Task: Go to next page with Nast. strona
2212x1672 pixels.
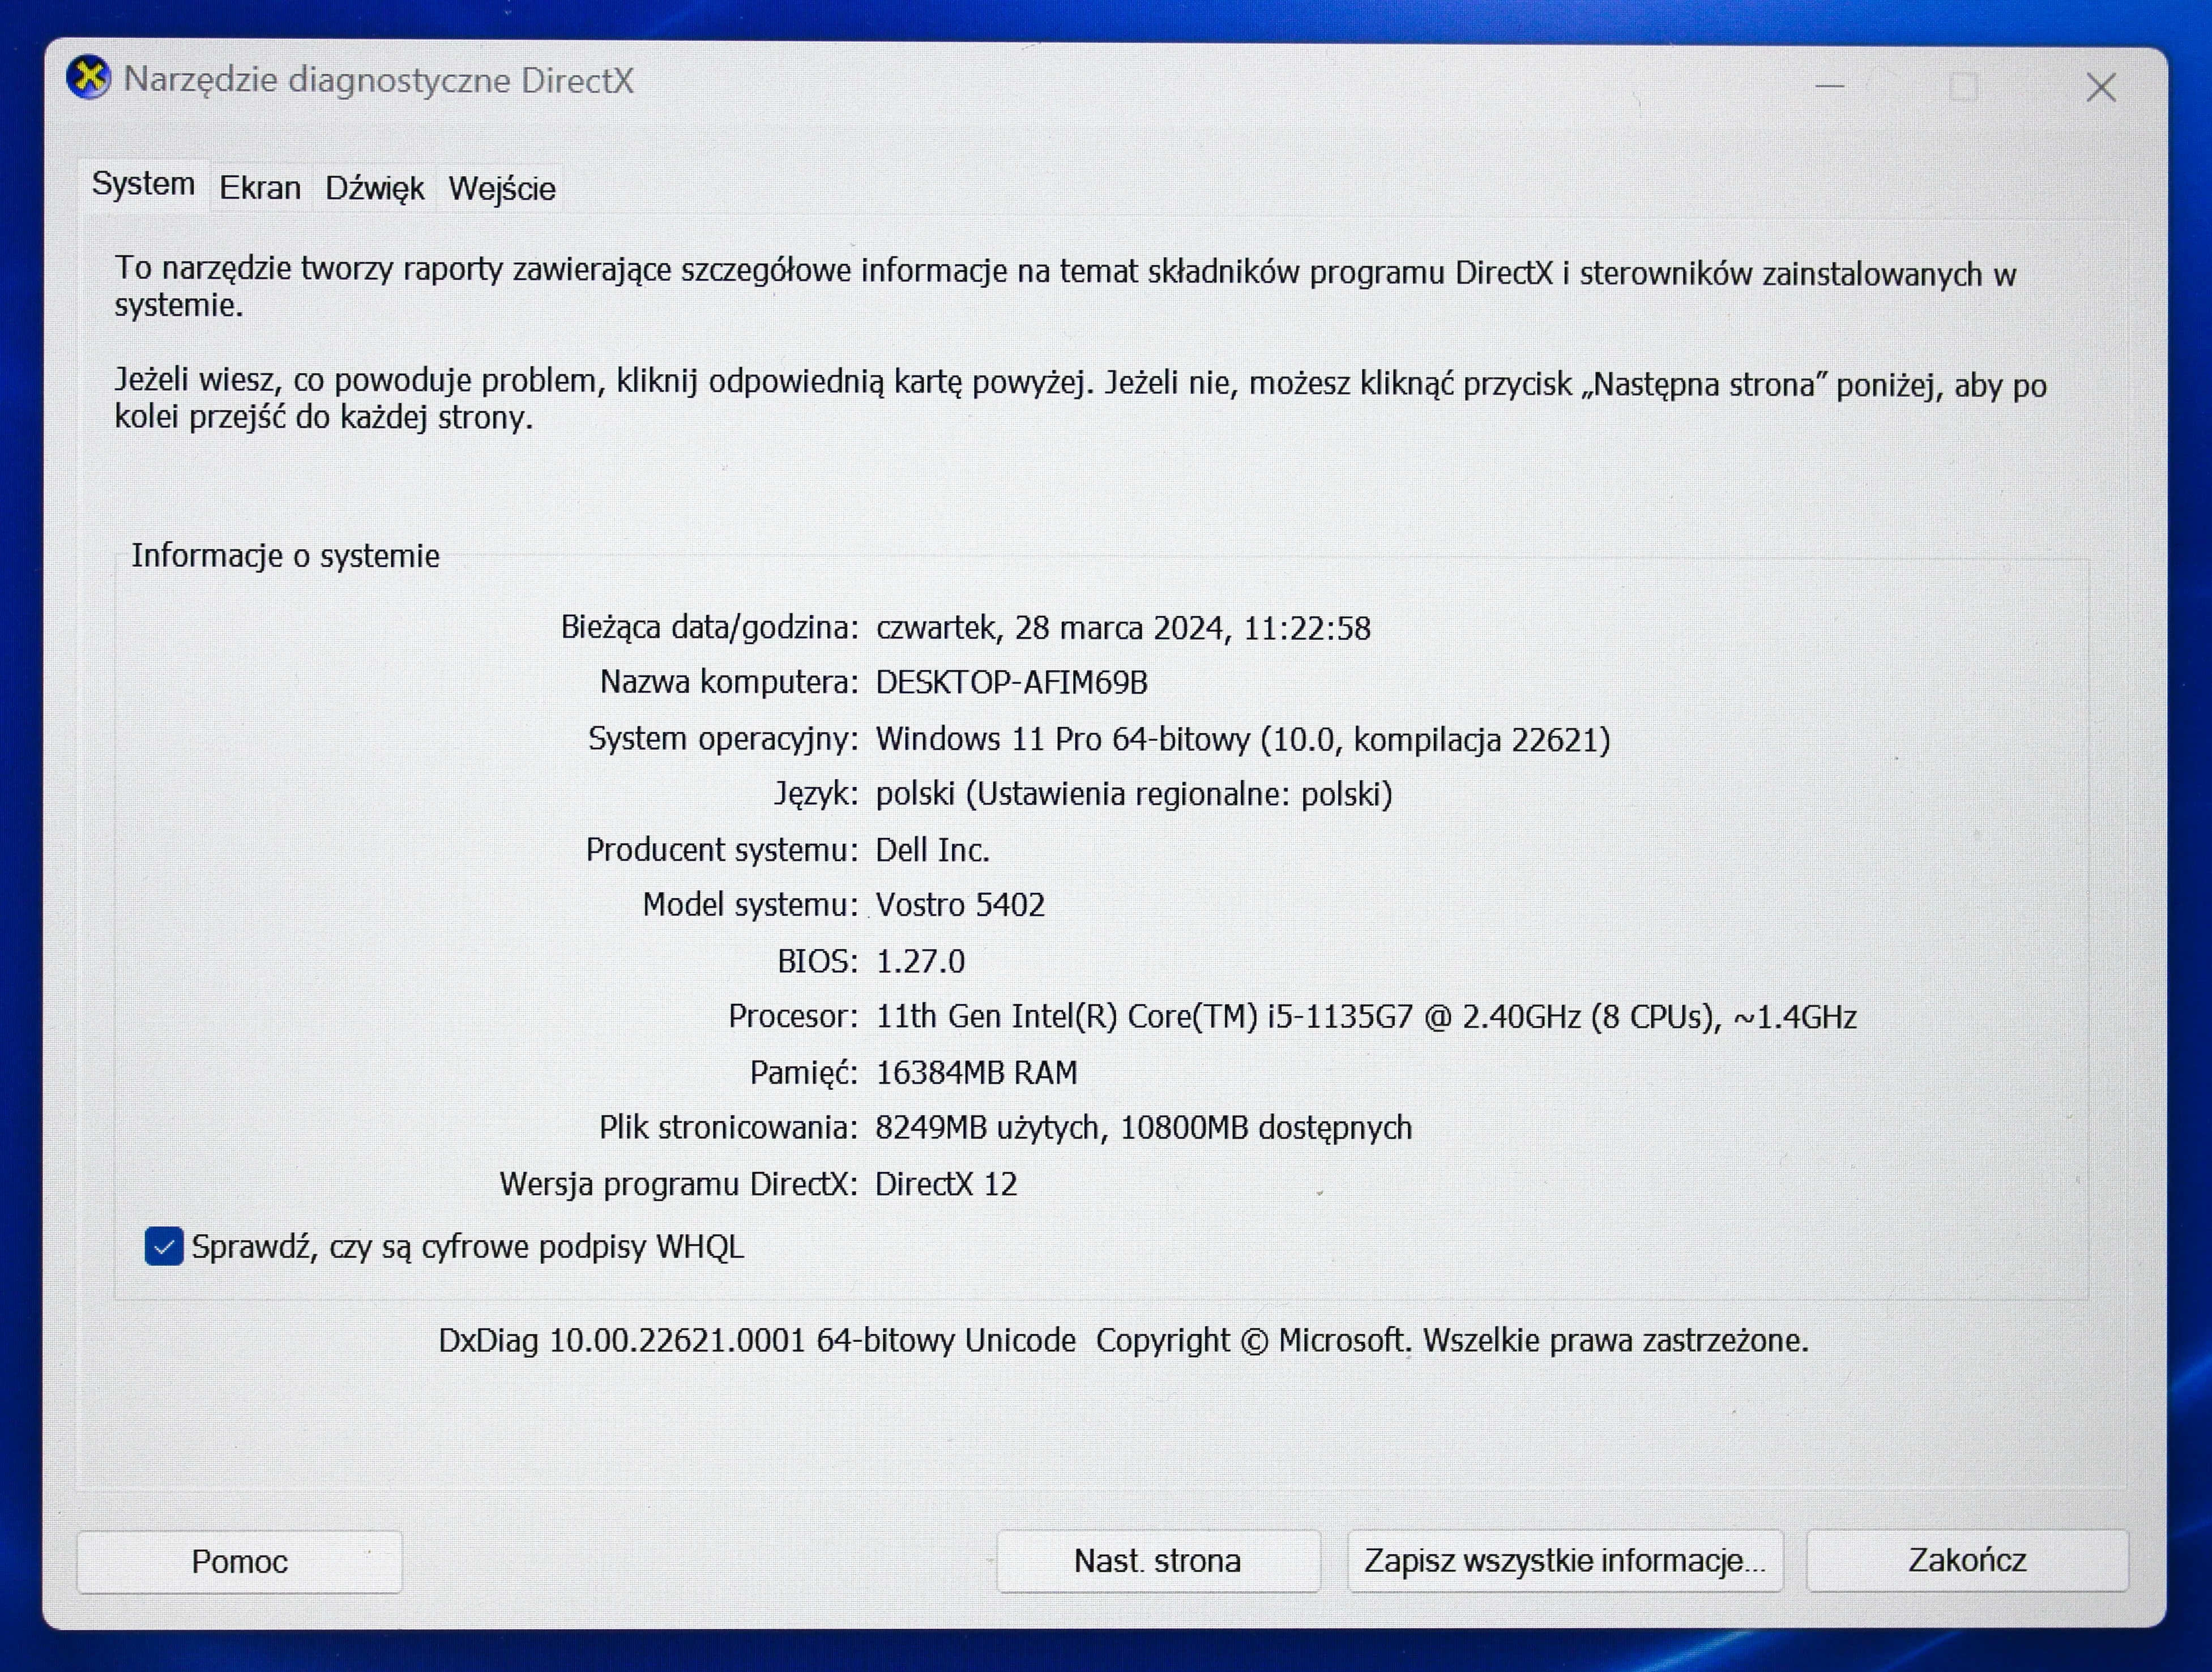Action: pos(1158,1561)
